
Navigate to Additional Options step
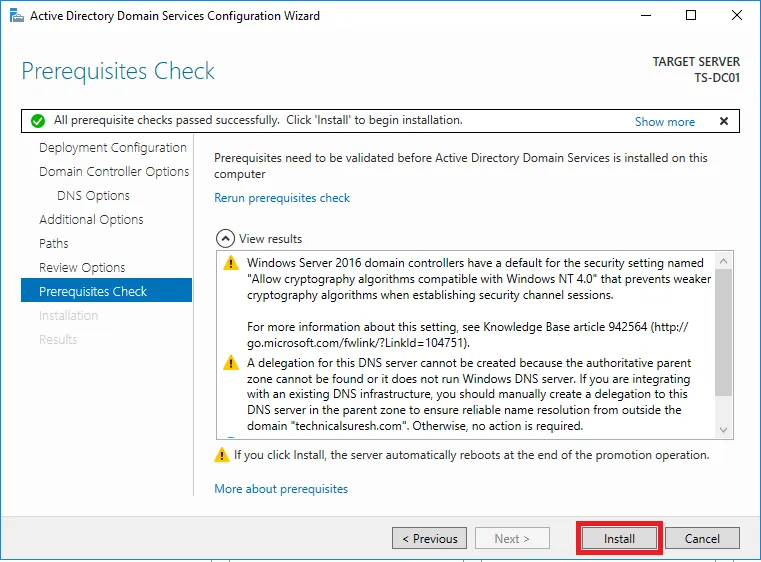(x=91, y=220)
